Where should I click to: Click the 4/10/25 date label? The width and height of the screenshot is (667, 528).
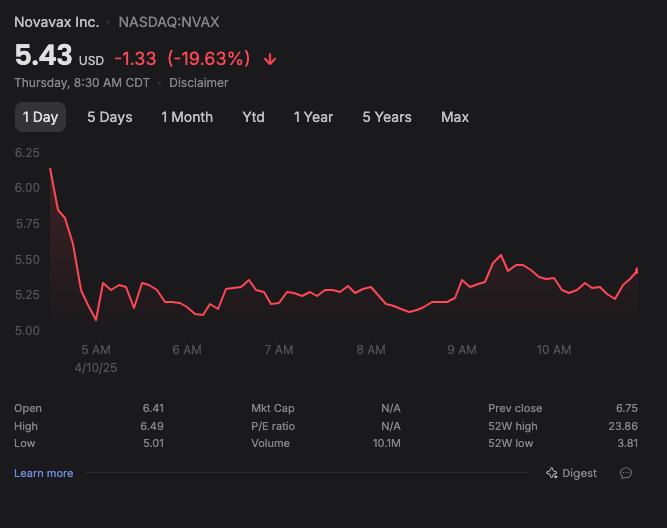tap(96, 368)
